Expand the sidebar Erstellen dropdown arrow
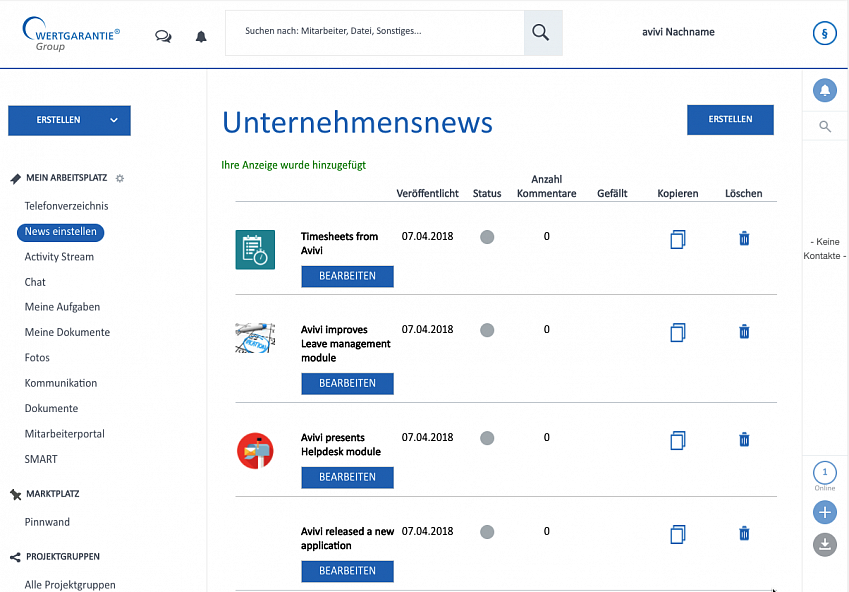The width and height of the screenshot is (849, 592). point(114,120)
